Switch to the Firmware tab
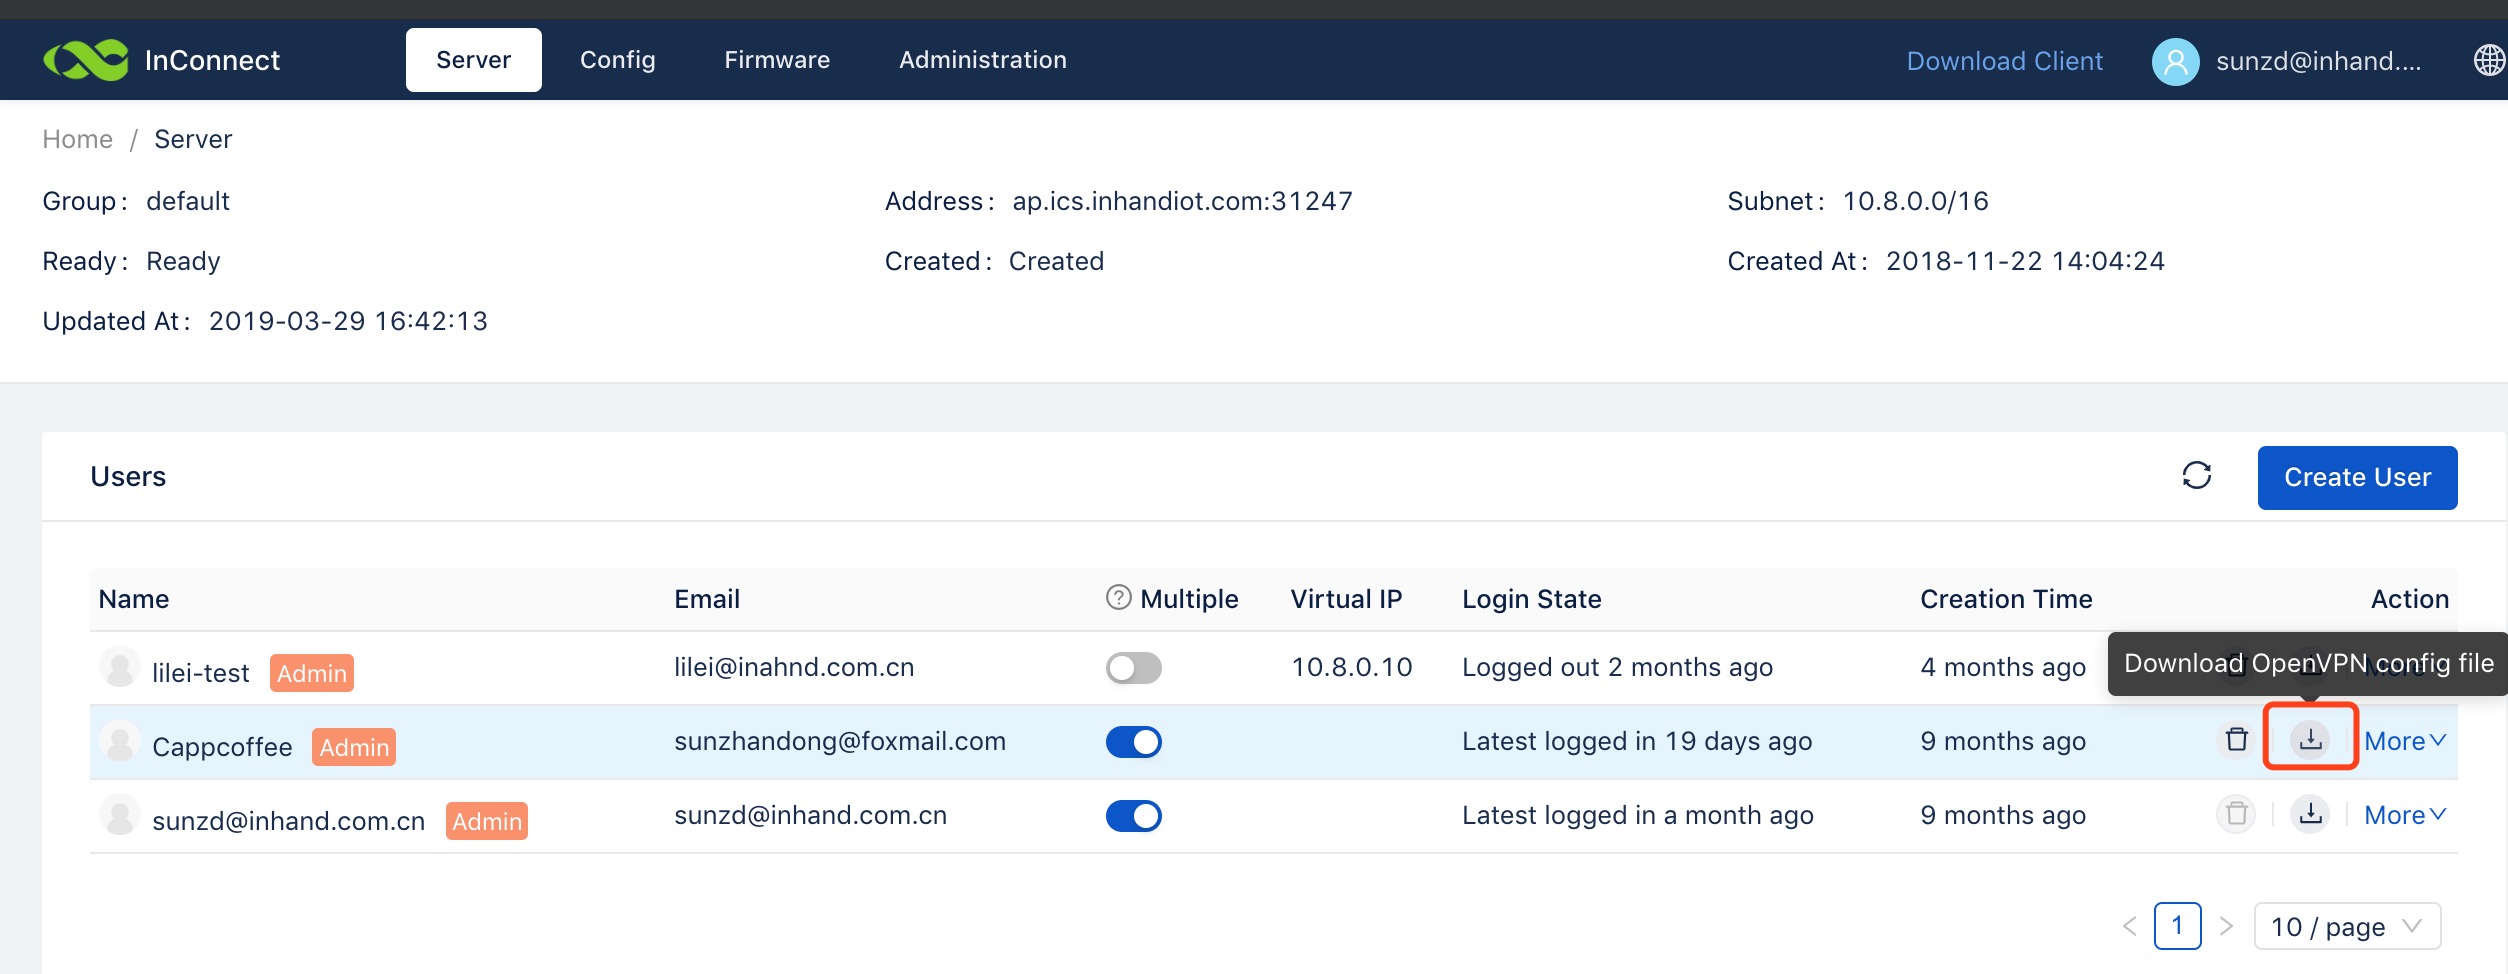Viewport: 2508px width, 974px height. point(777,60)
